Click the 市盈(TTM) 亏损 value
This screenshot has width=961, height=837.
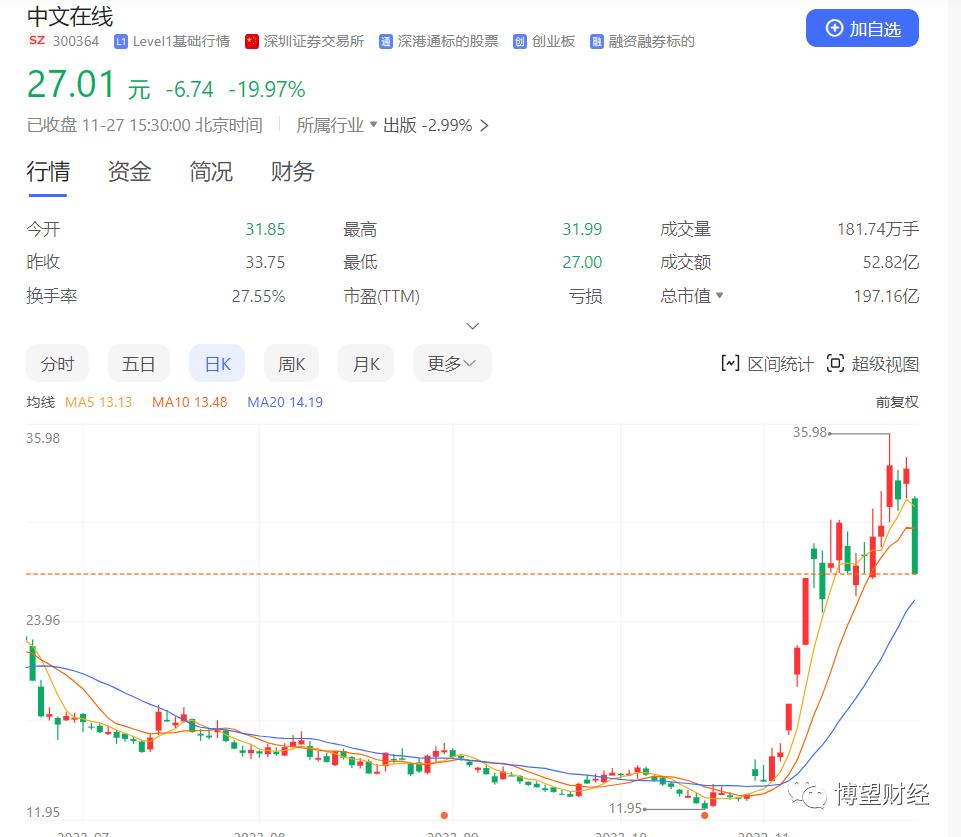[585, 296]
